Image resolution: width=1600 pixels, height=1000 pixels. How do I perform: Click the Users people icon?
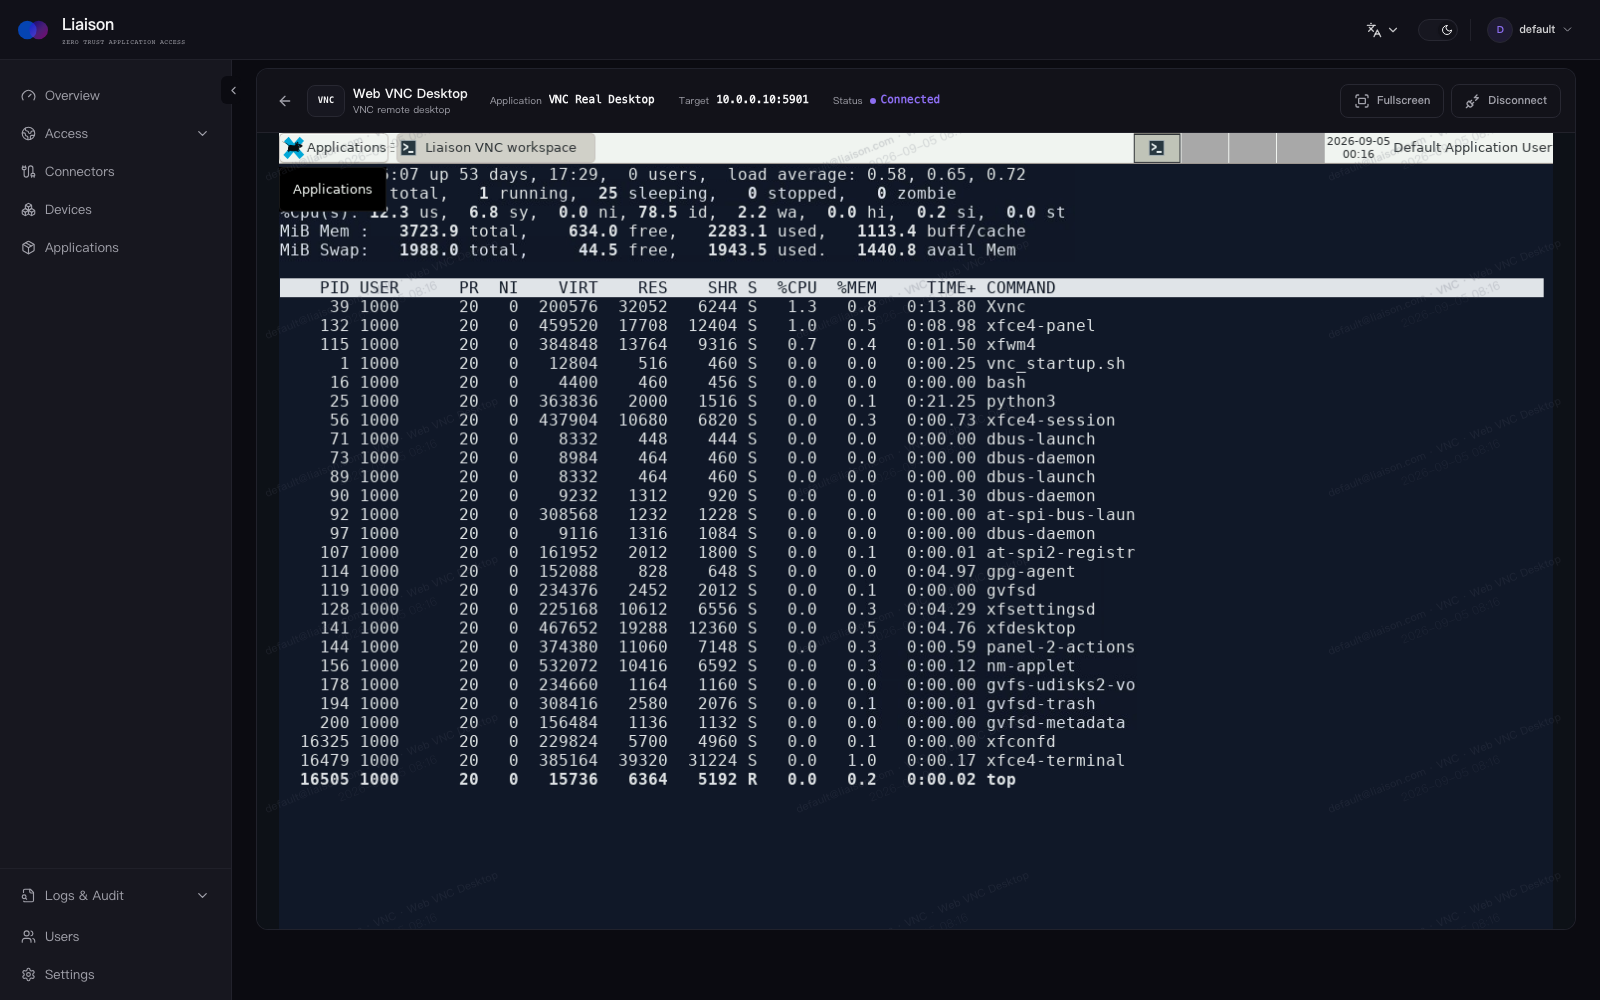click(x=28, y=937)
